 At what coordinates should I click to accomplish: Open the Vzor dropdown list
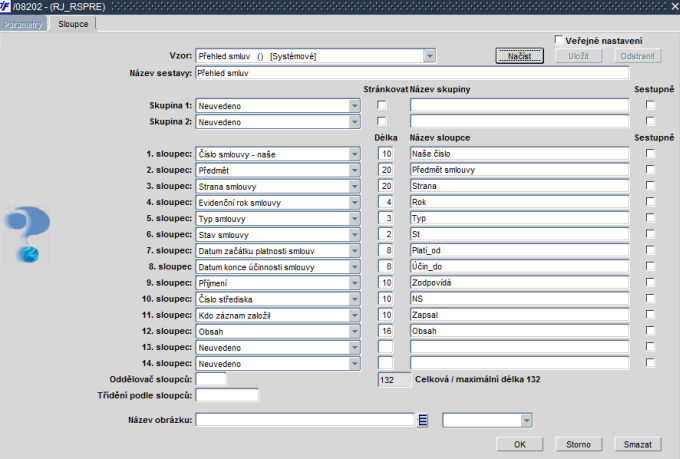tap(429, 56)
